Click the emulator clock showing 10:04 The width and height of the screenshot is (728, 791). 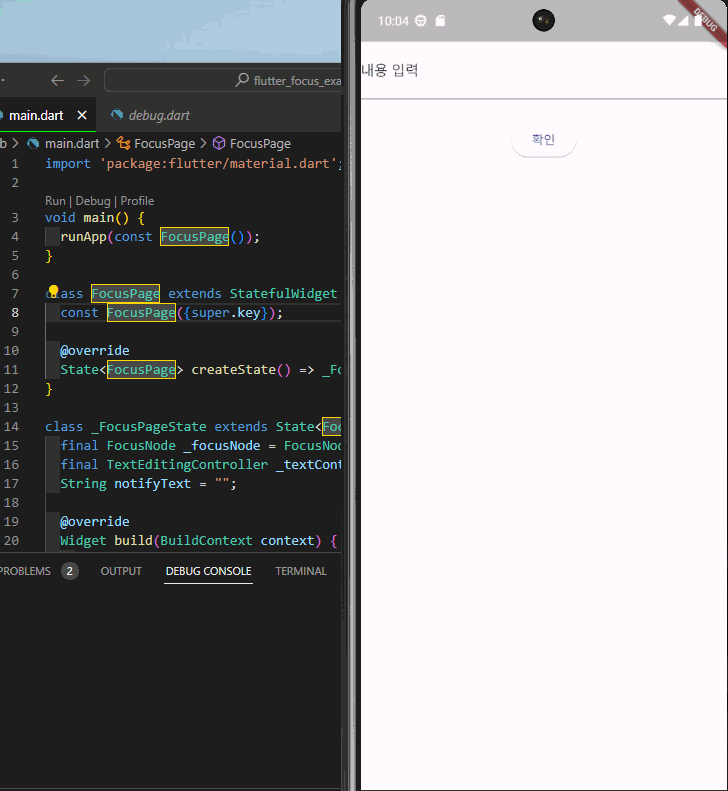393,21
